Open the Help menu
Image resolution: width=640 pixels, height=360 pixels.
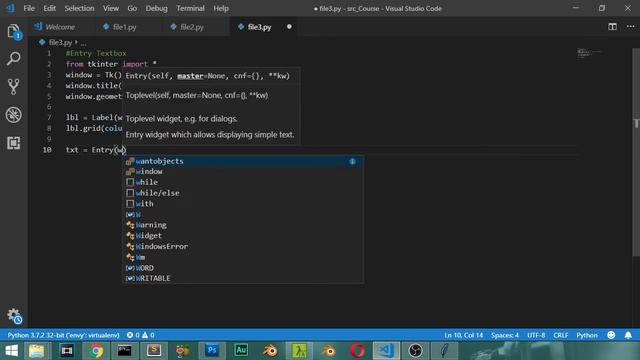(x=221, y=8)
